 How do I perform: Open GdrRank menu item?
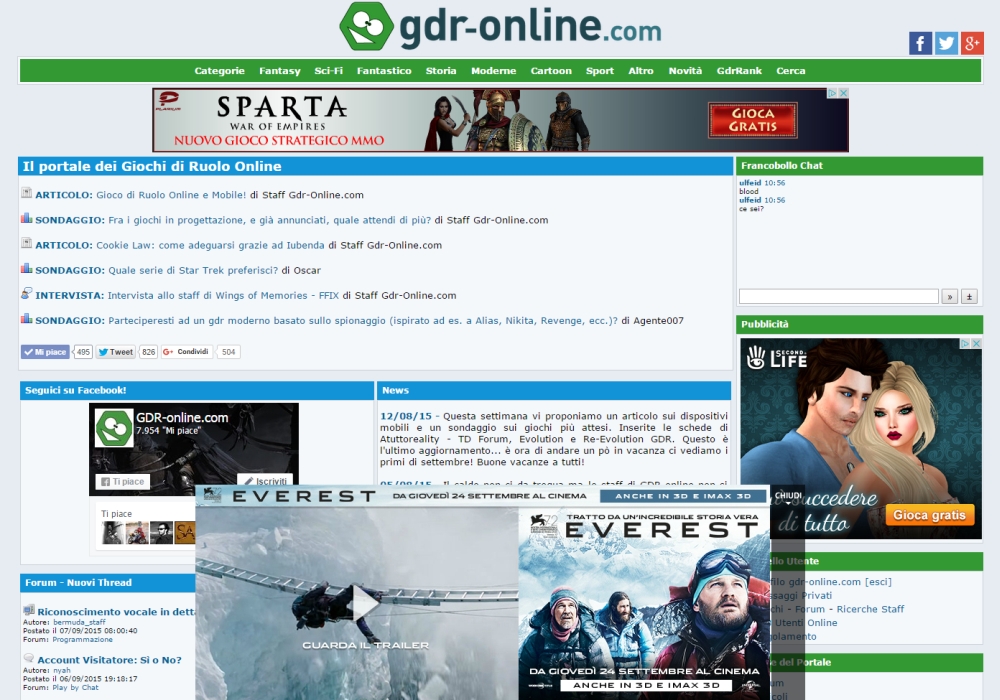click(739, 71)
